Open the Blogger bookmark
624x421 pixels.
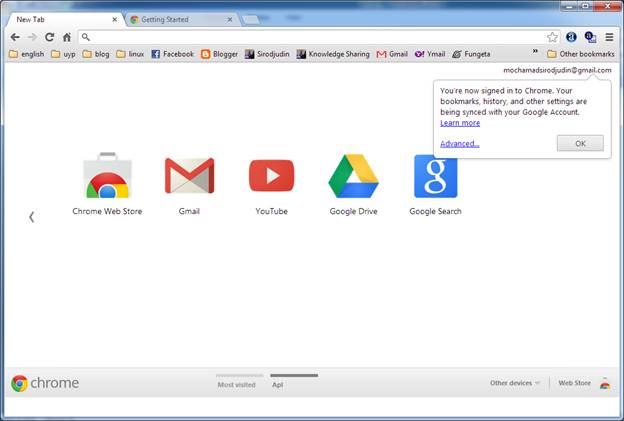tap(219, 54)
